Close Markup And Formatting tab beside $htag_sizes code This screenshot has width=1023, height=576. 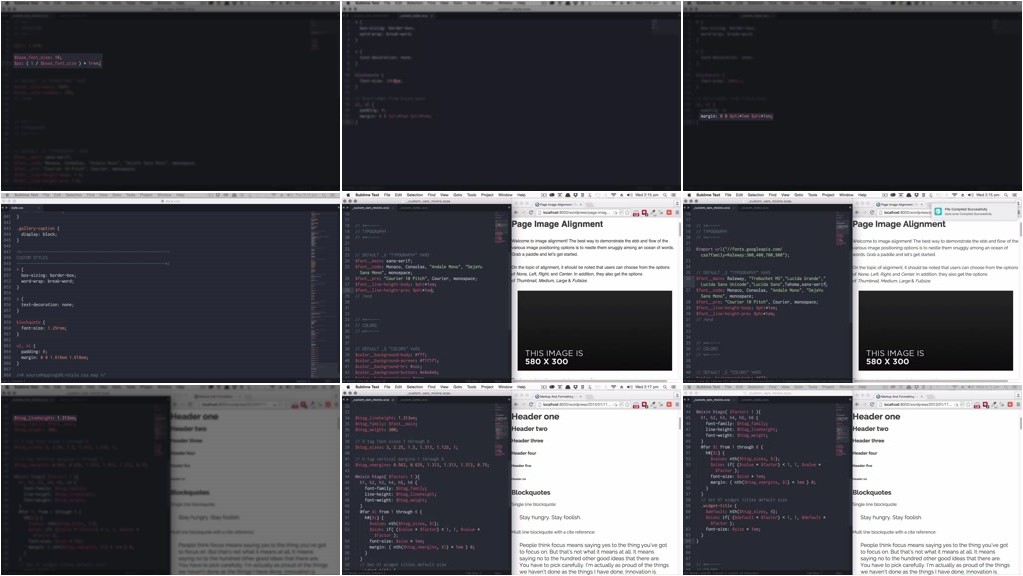(x=581, y=397)
